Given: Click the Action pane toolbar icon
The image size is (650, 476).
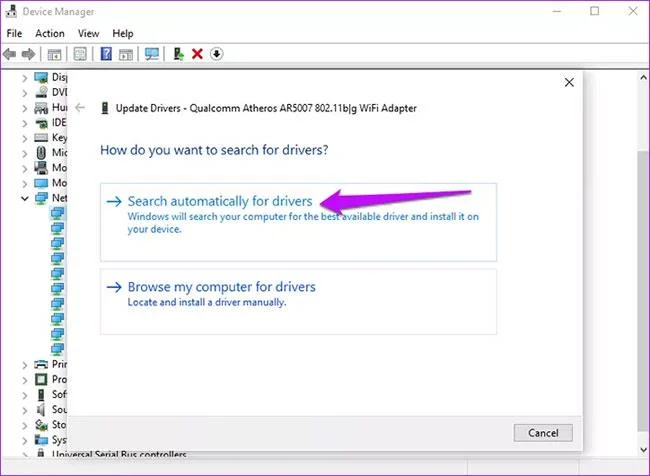Looking at the screenshot, I should (126, 54).
